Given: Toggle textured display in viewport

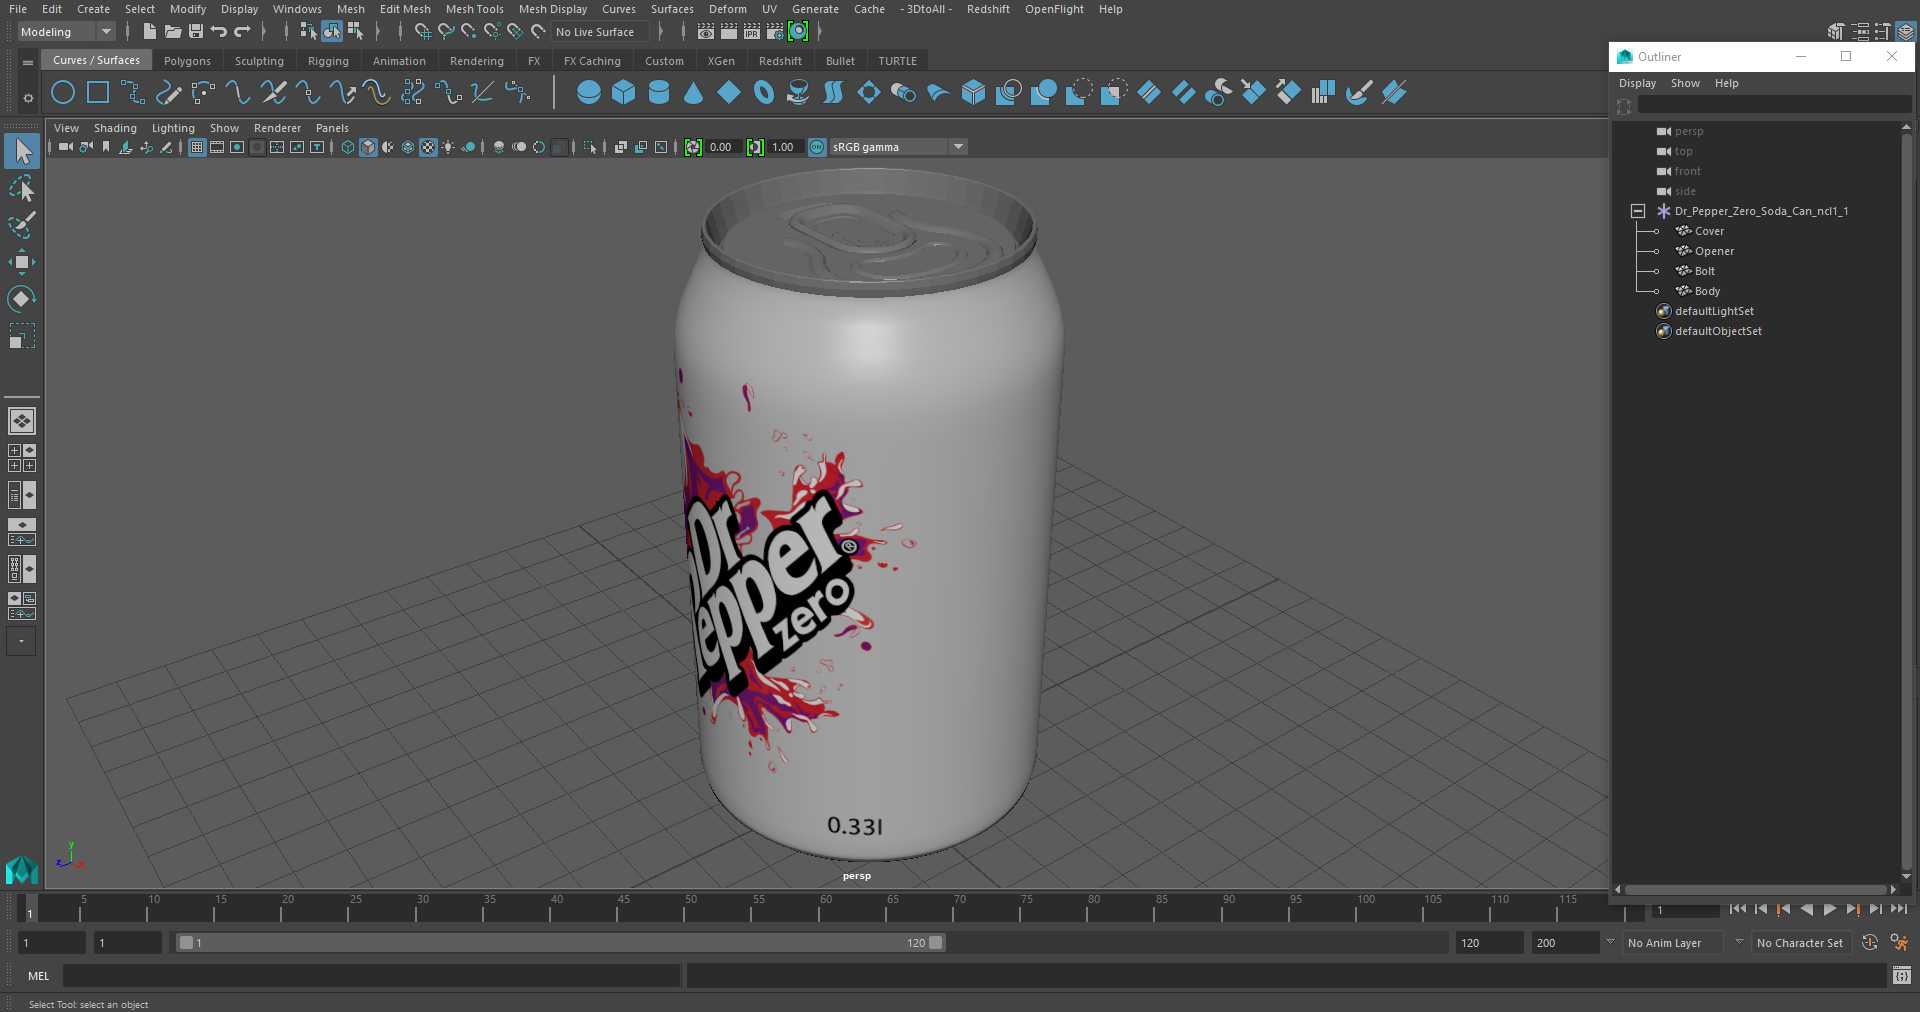Looking at the screenshot, I should [x=428, y=147].
